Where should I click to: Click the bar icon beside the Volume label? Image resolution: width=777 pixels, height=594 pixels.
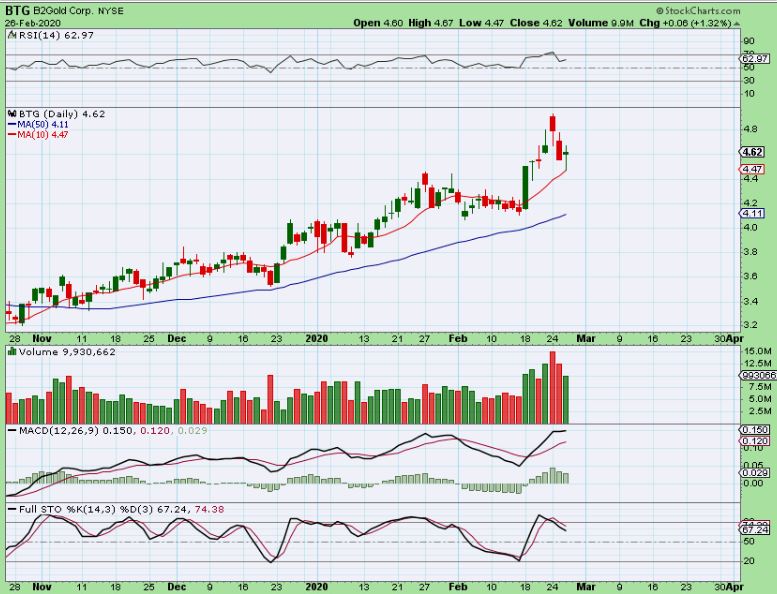click(12, 352)
